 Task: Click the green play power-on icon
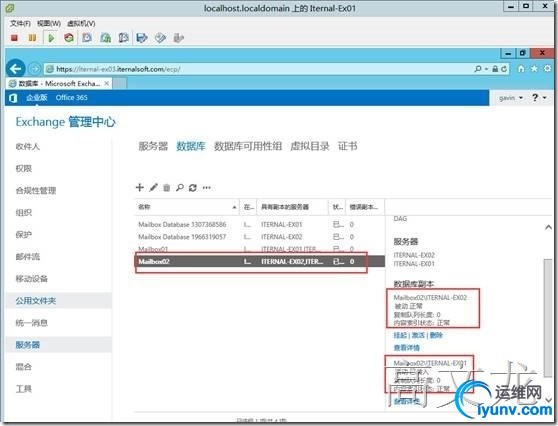click(51, 38)
